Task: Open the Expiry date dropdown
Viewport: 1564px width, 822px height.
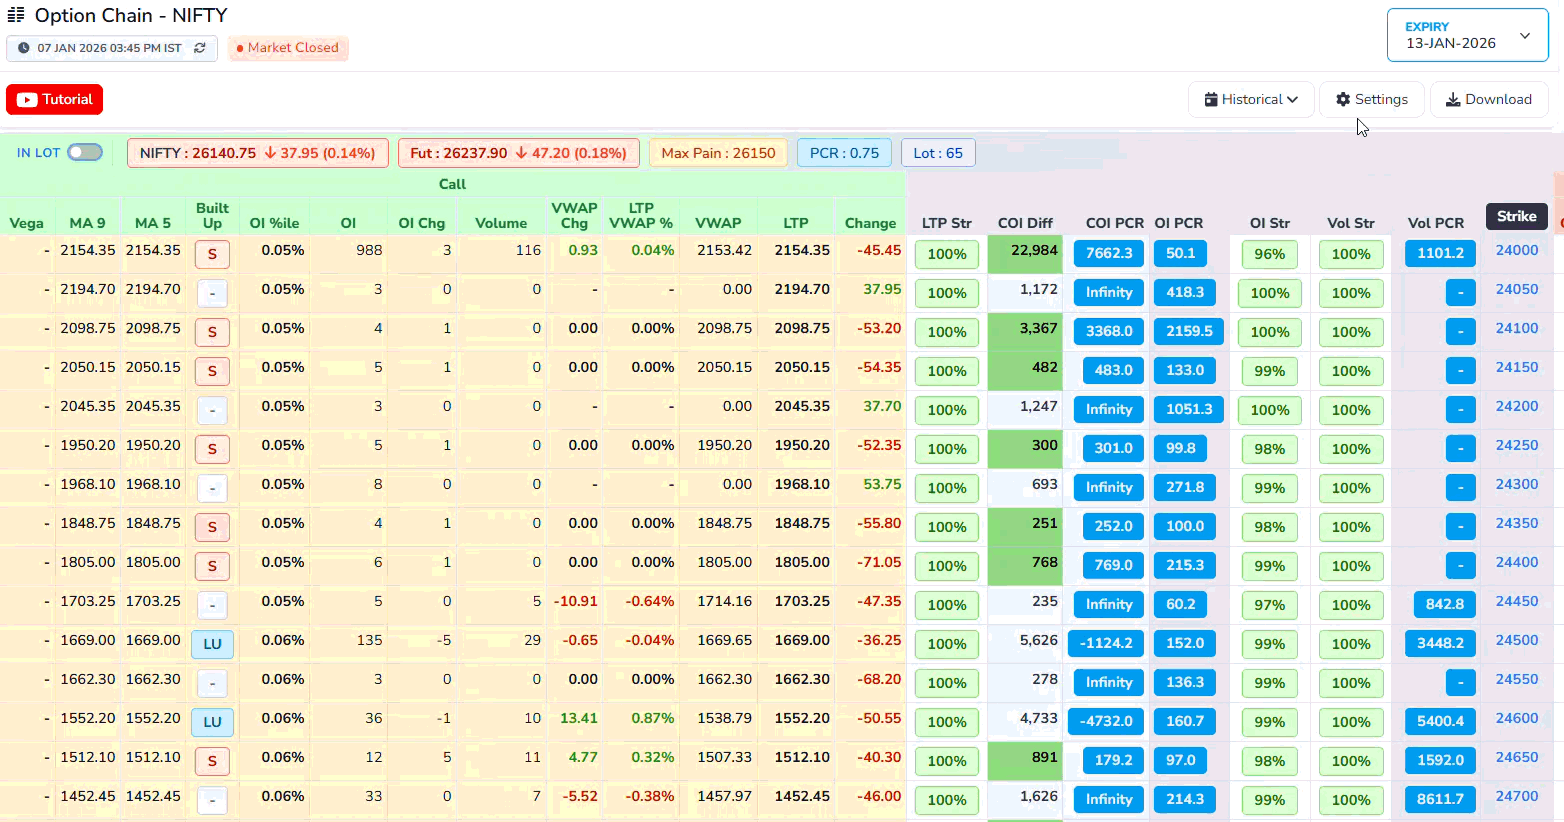Action: 1467,35
